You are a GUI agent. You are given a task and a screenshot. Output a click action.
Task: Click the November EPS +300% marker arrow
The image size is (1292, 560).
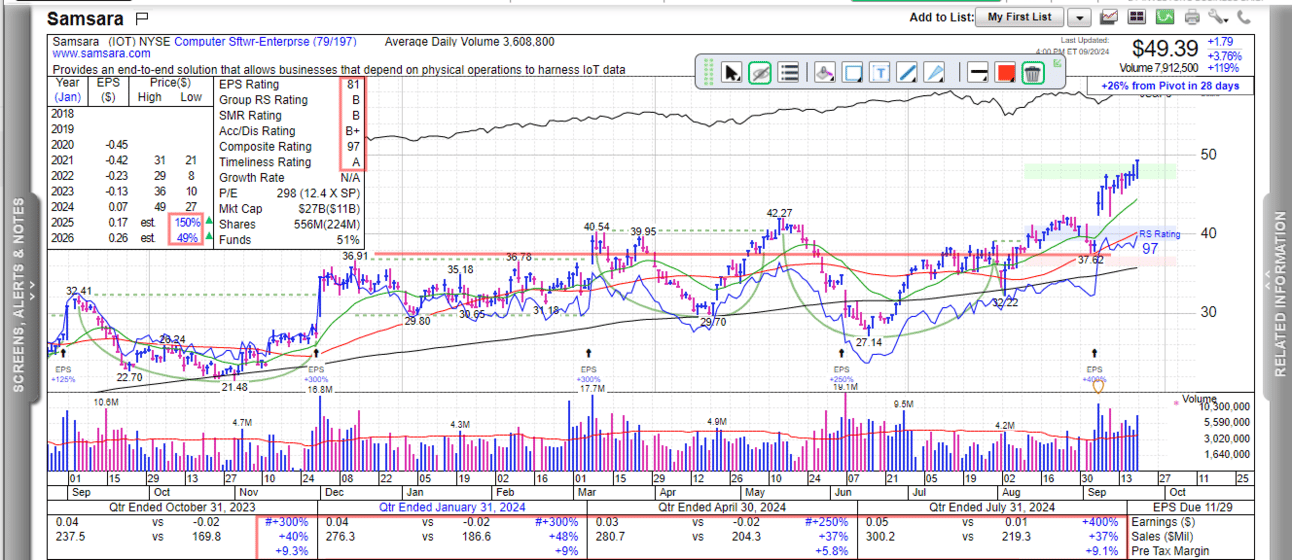pyautogui.click(x=317, y=352)
